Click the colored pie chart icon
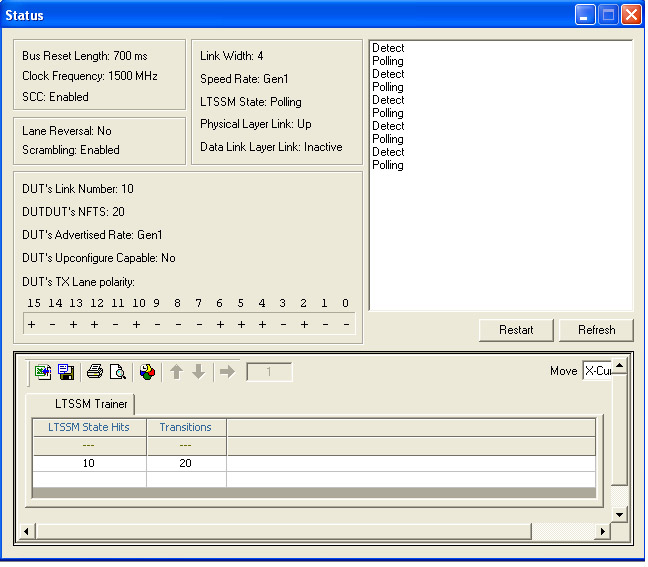Viewport: 648px width, 567px height. pos(147,373)
